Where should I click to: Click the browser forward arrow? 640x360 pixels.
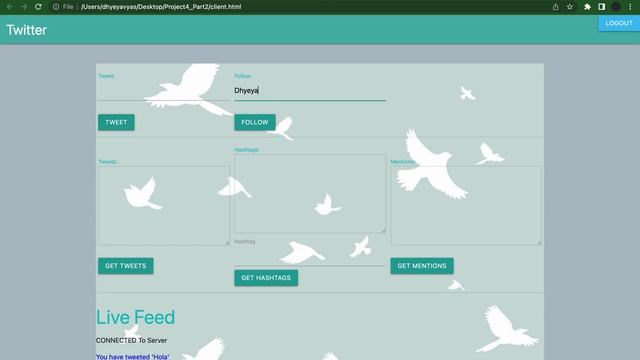(x=24, y=7)
